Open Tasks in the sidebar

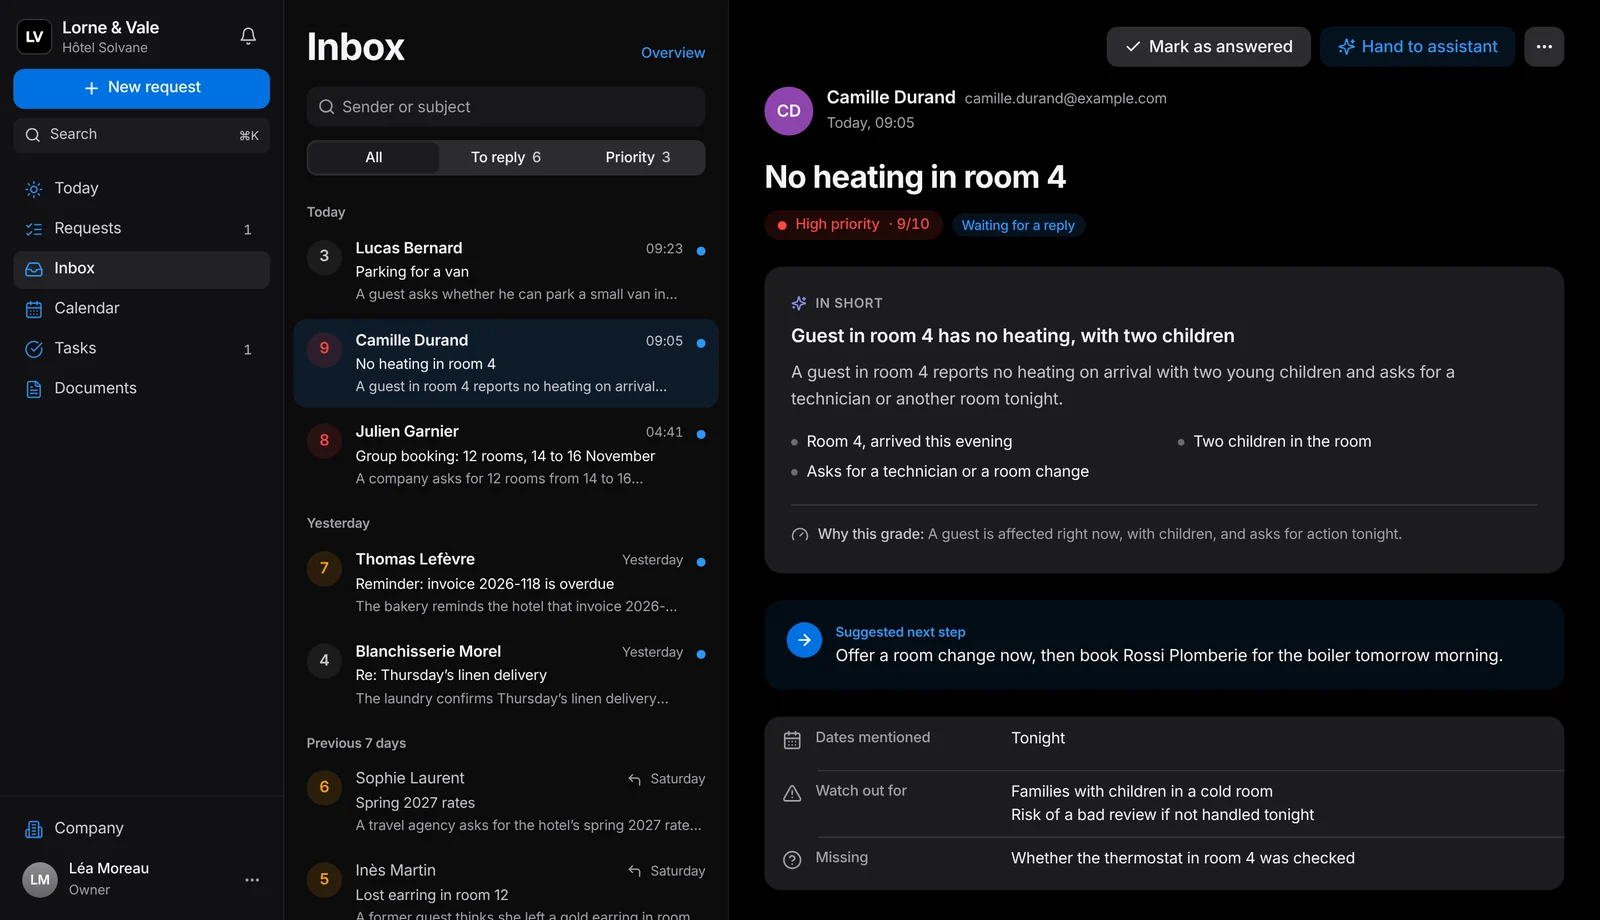(141, 348)
